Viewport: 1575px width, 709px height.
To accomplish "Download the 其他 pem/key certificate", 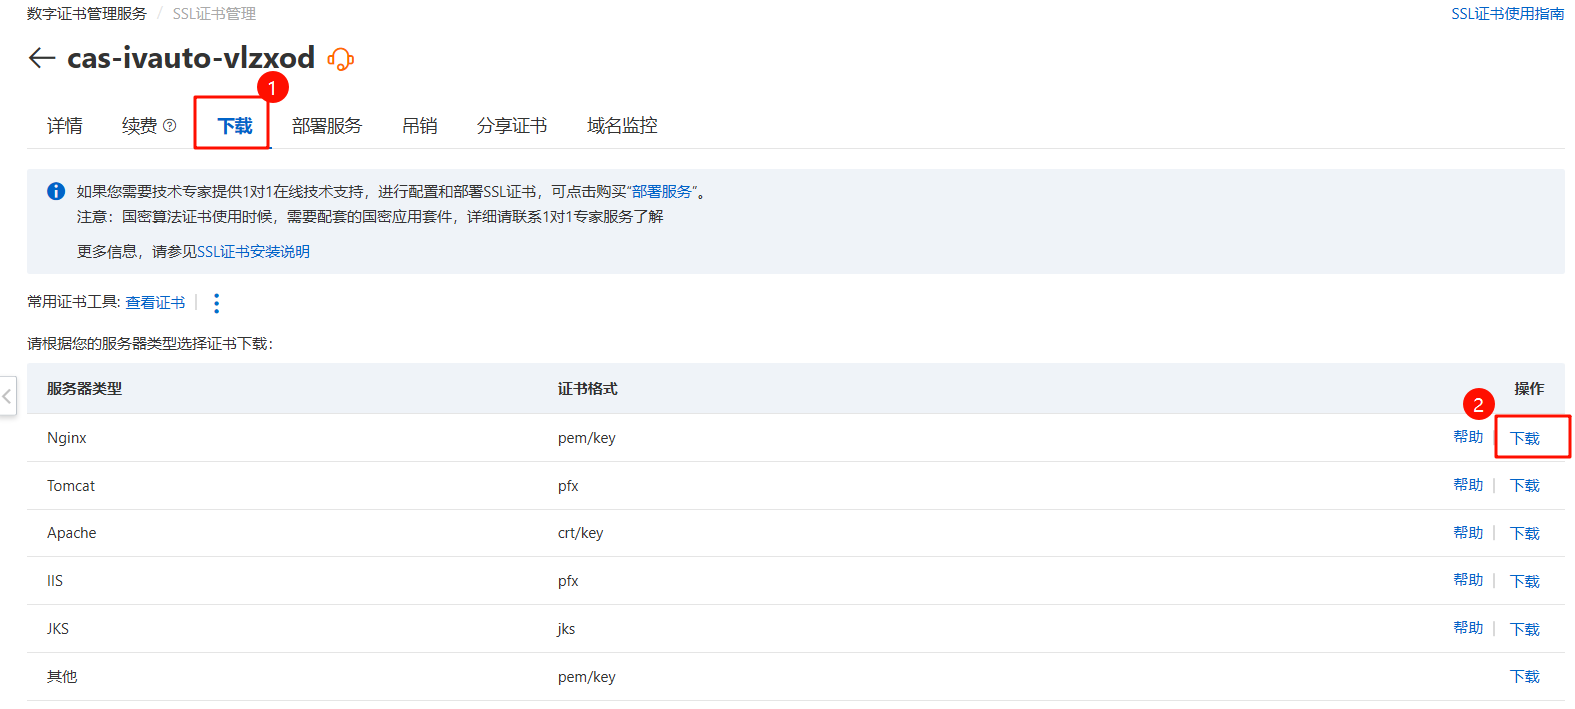I will [1525, 677].
